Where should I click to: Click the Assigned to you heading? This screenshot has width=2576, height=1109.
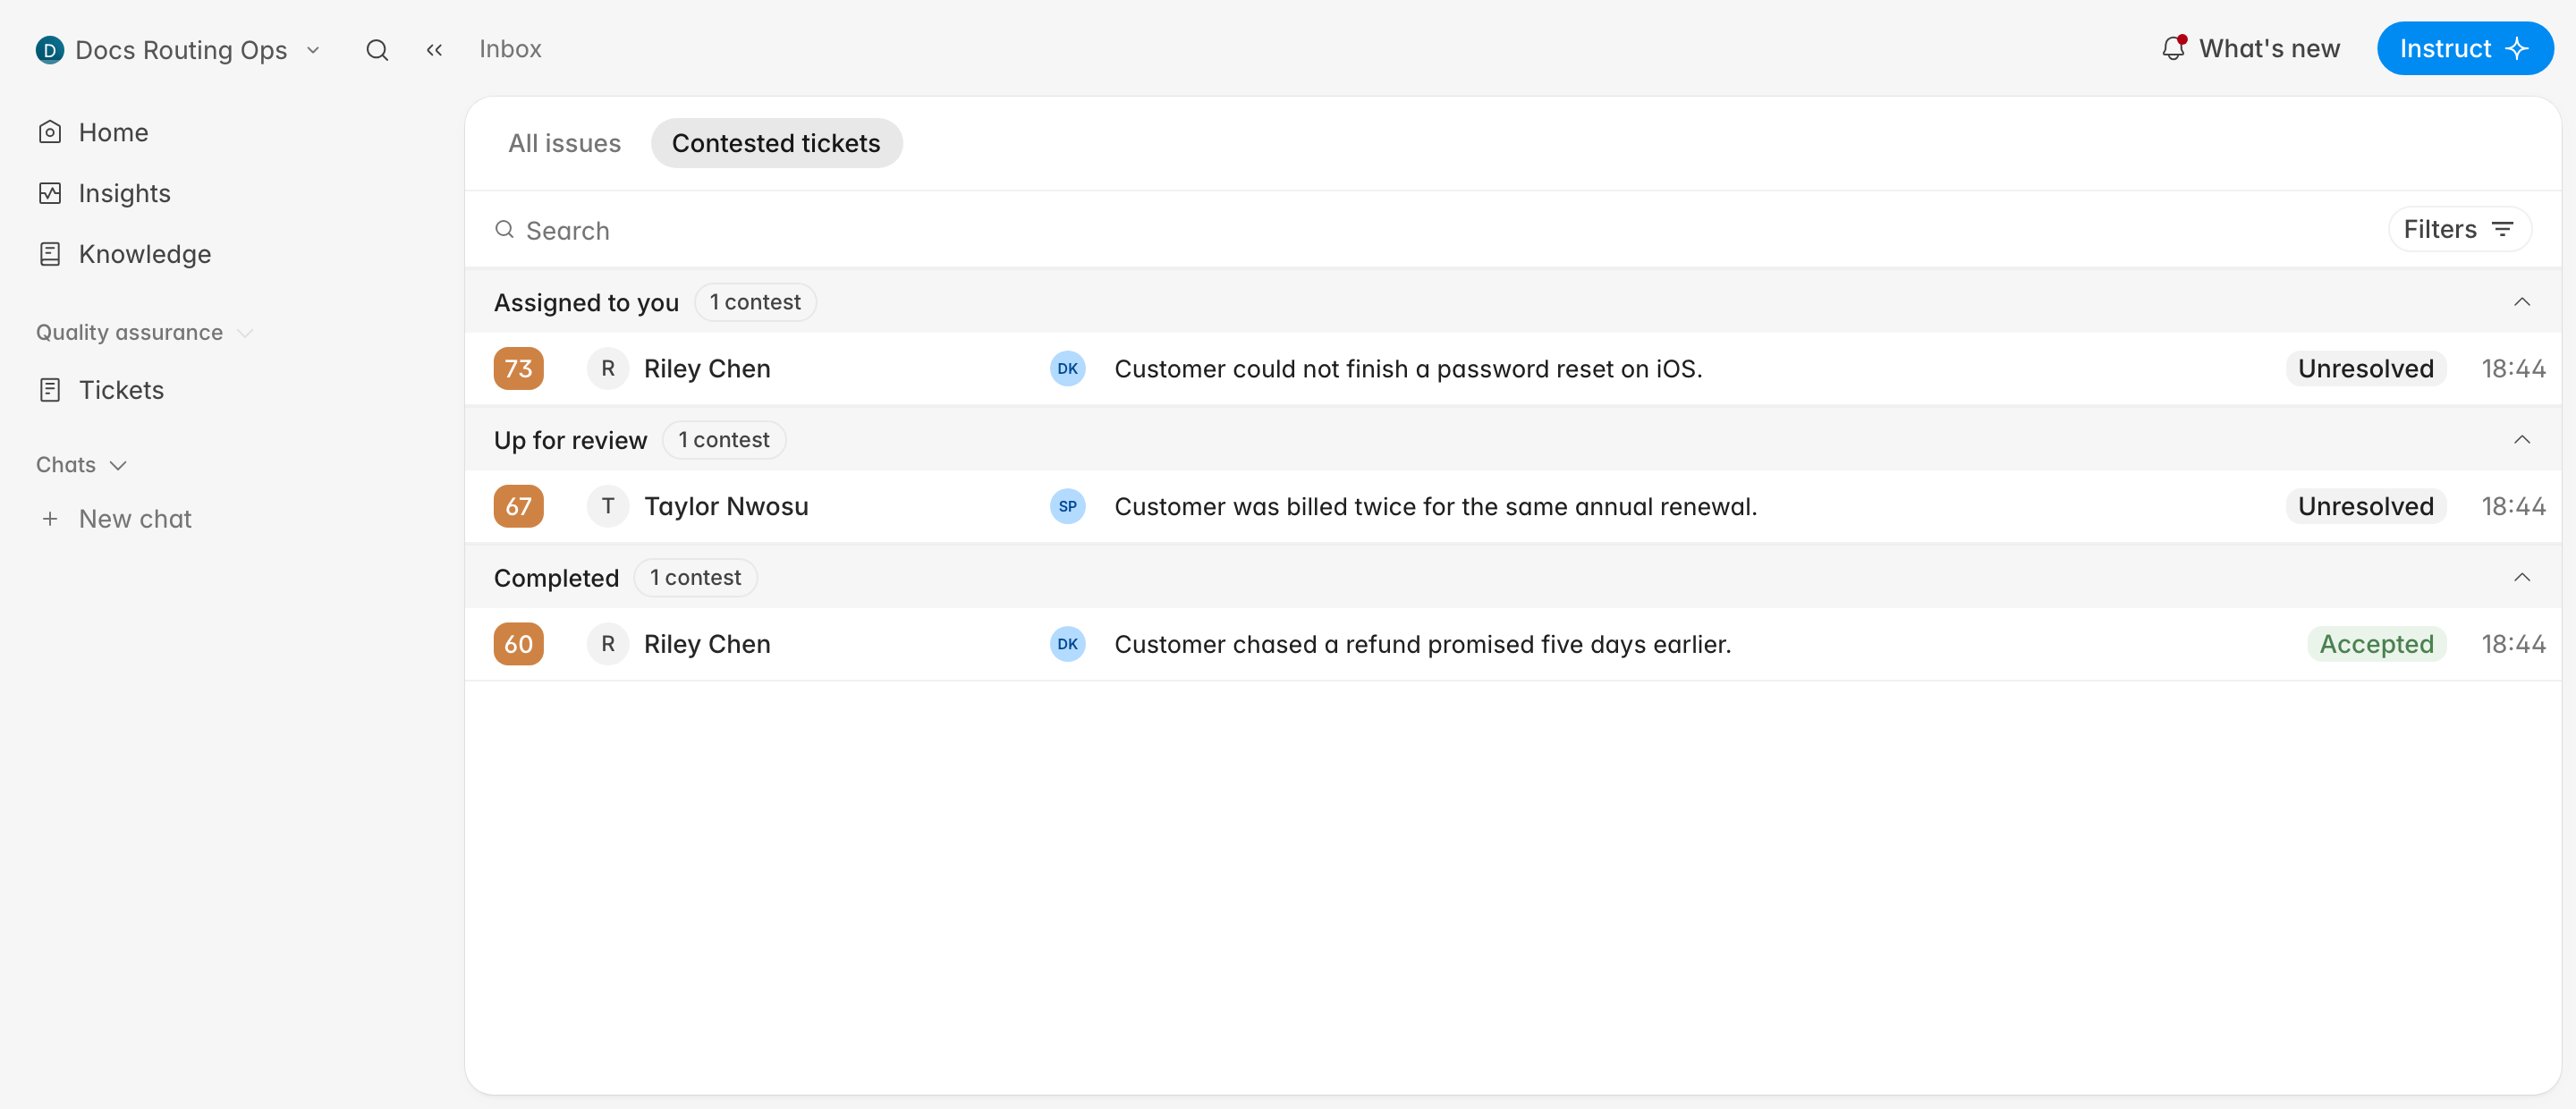point(586,302)
